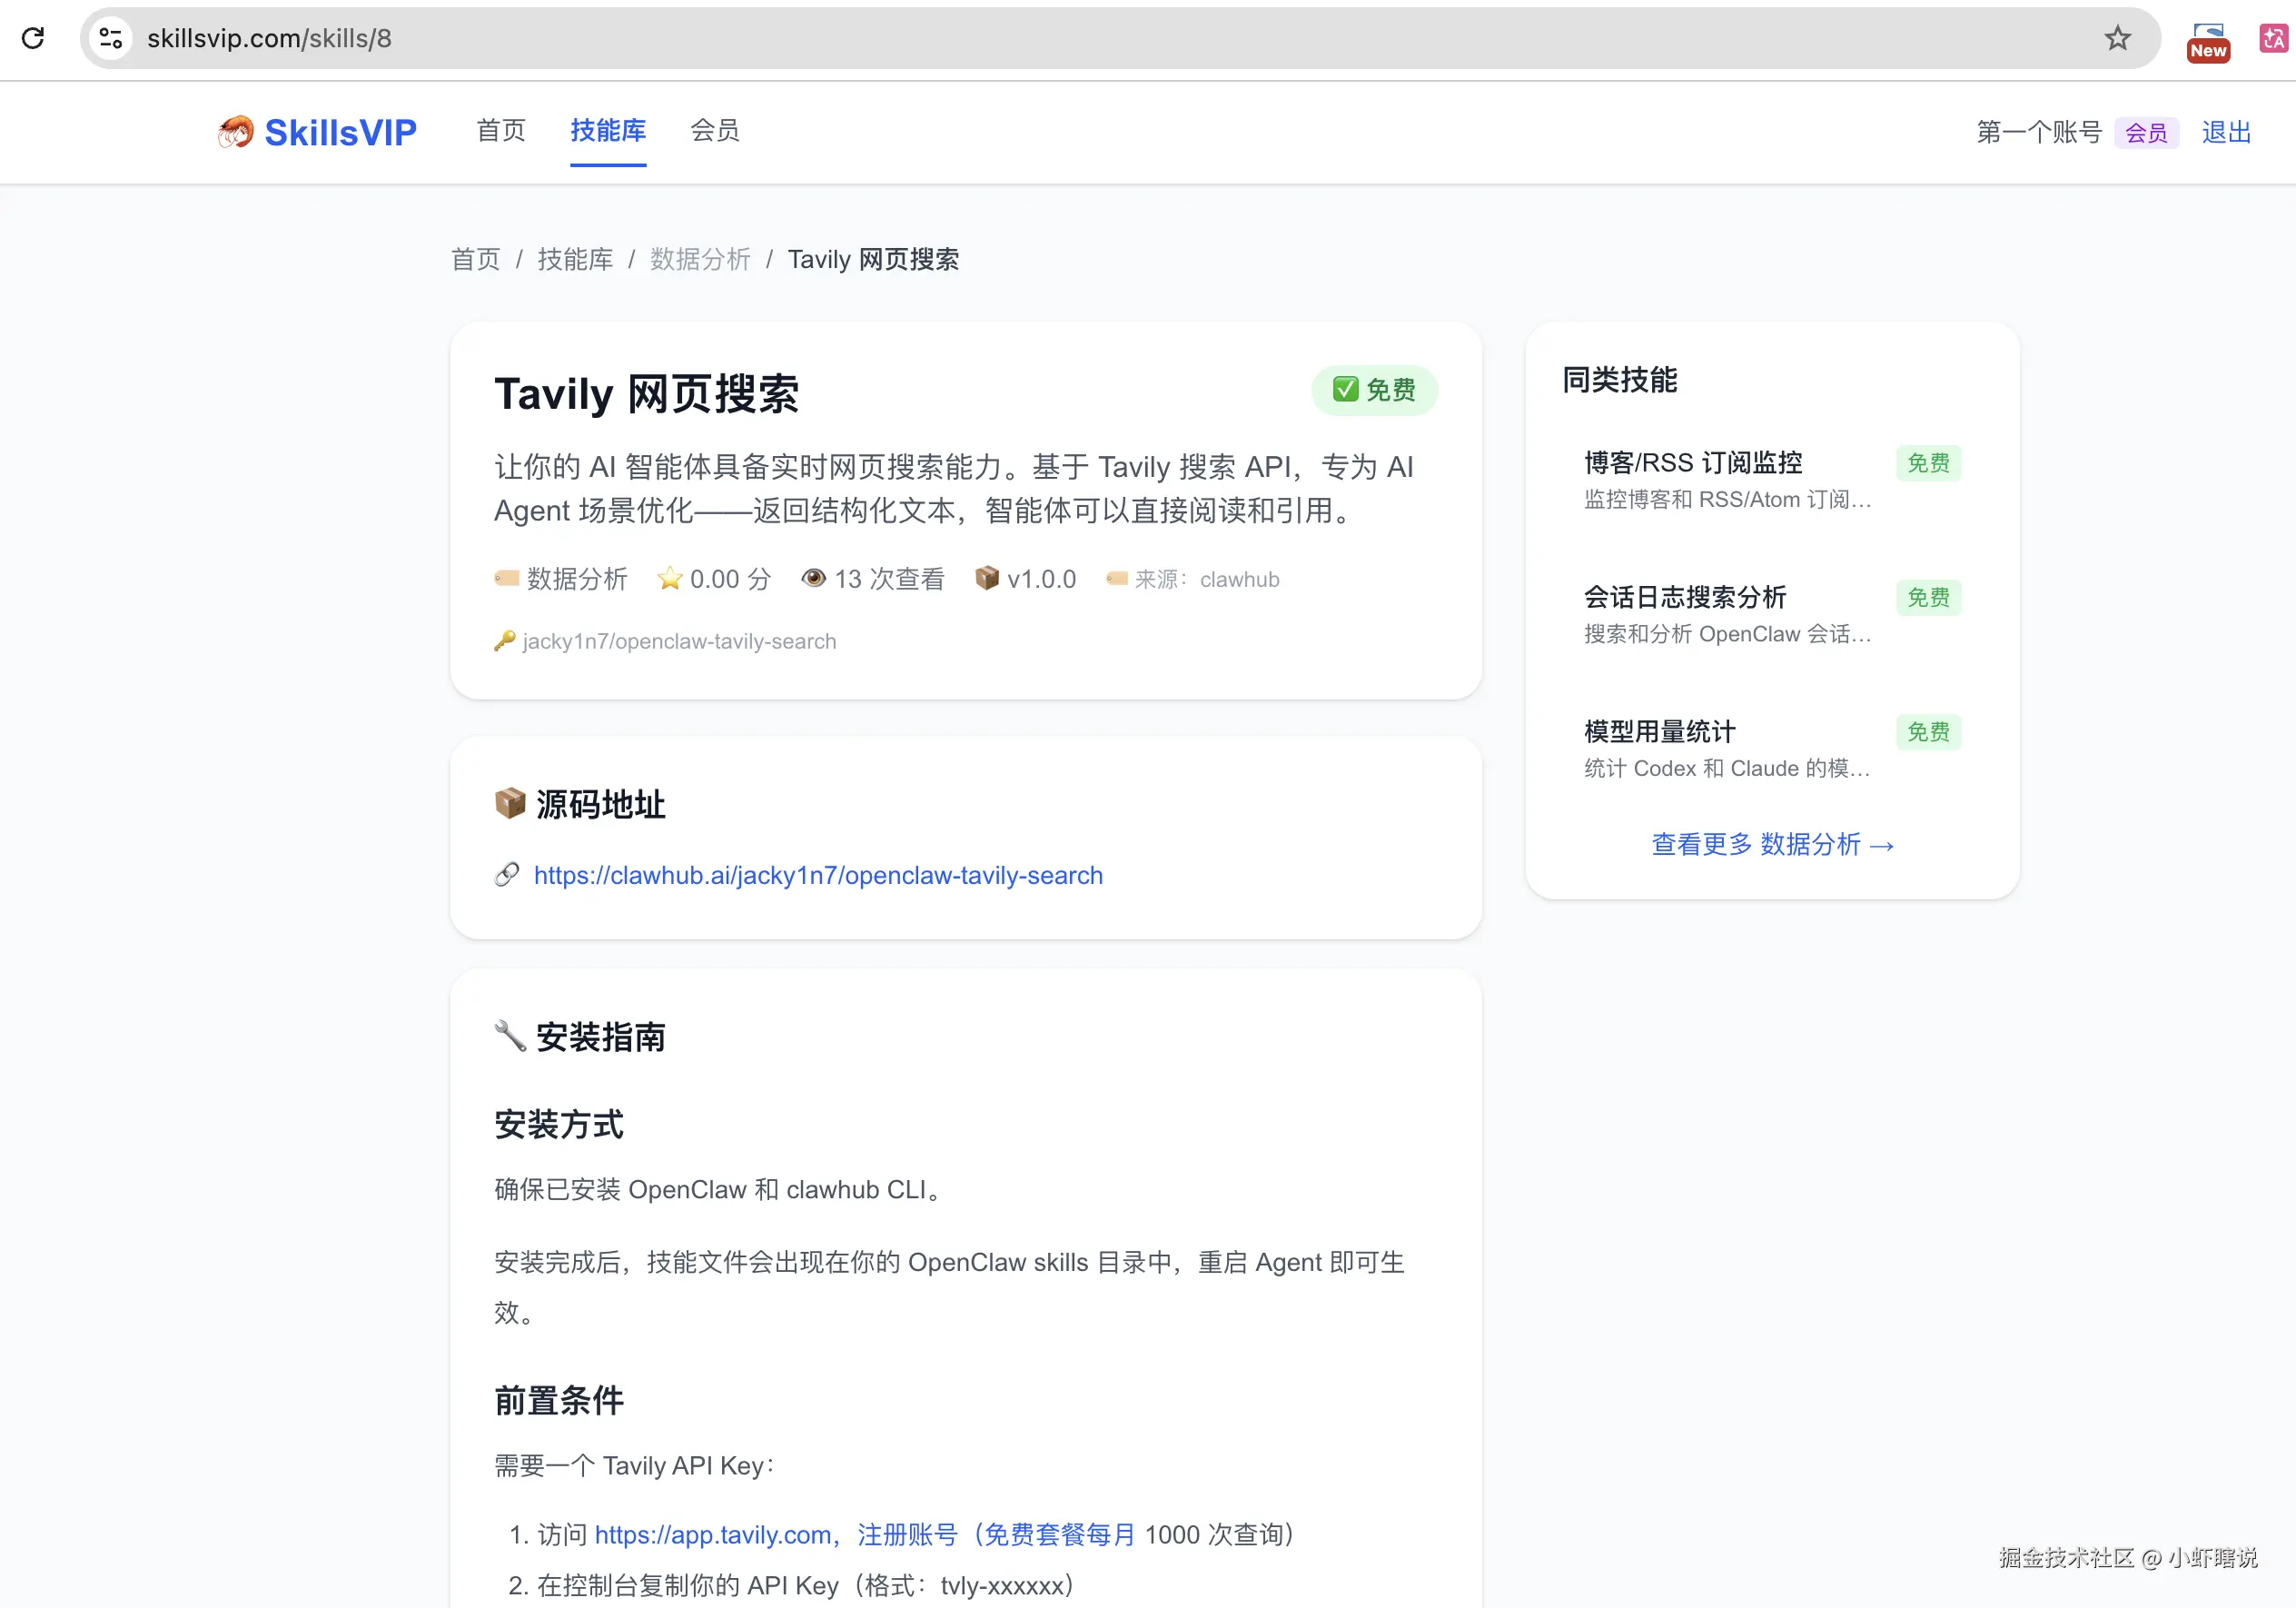Go to 数据分析 in the breadcrumb
Screen dimensions: 2296x1608
pyautogui.click(x=699, y=259)
